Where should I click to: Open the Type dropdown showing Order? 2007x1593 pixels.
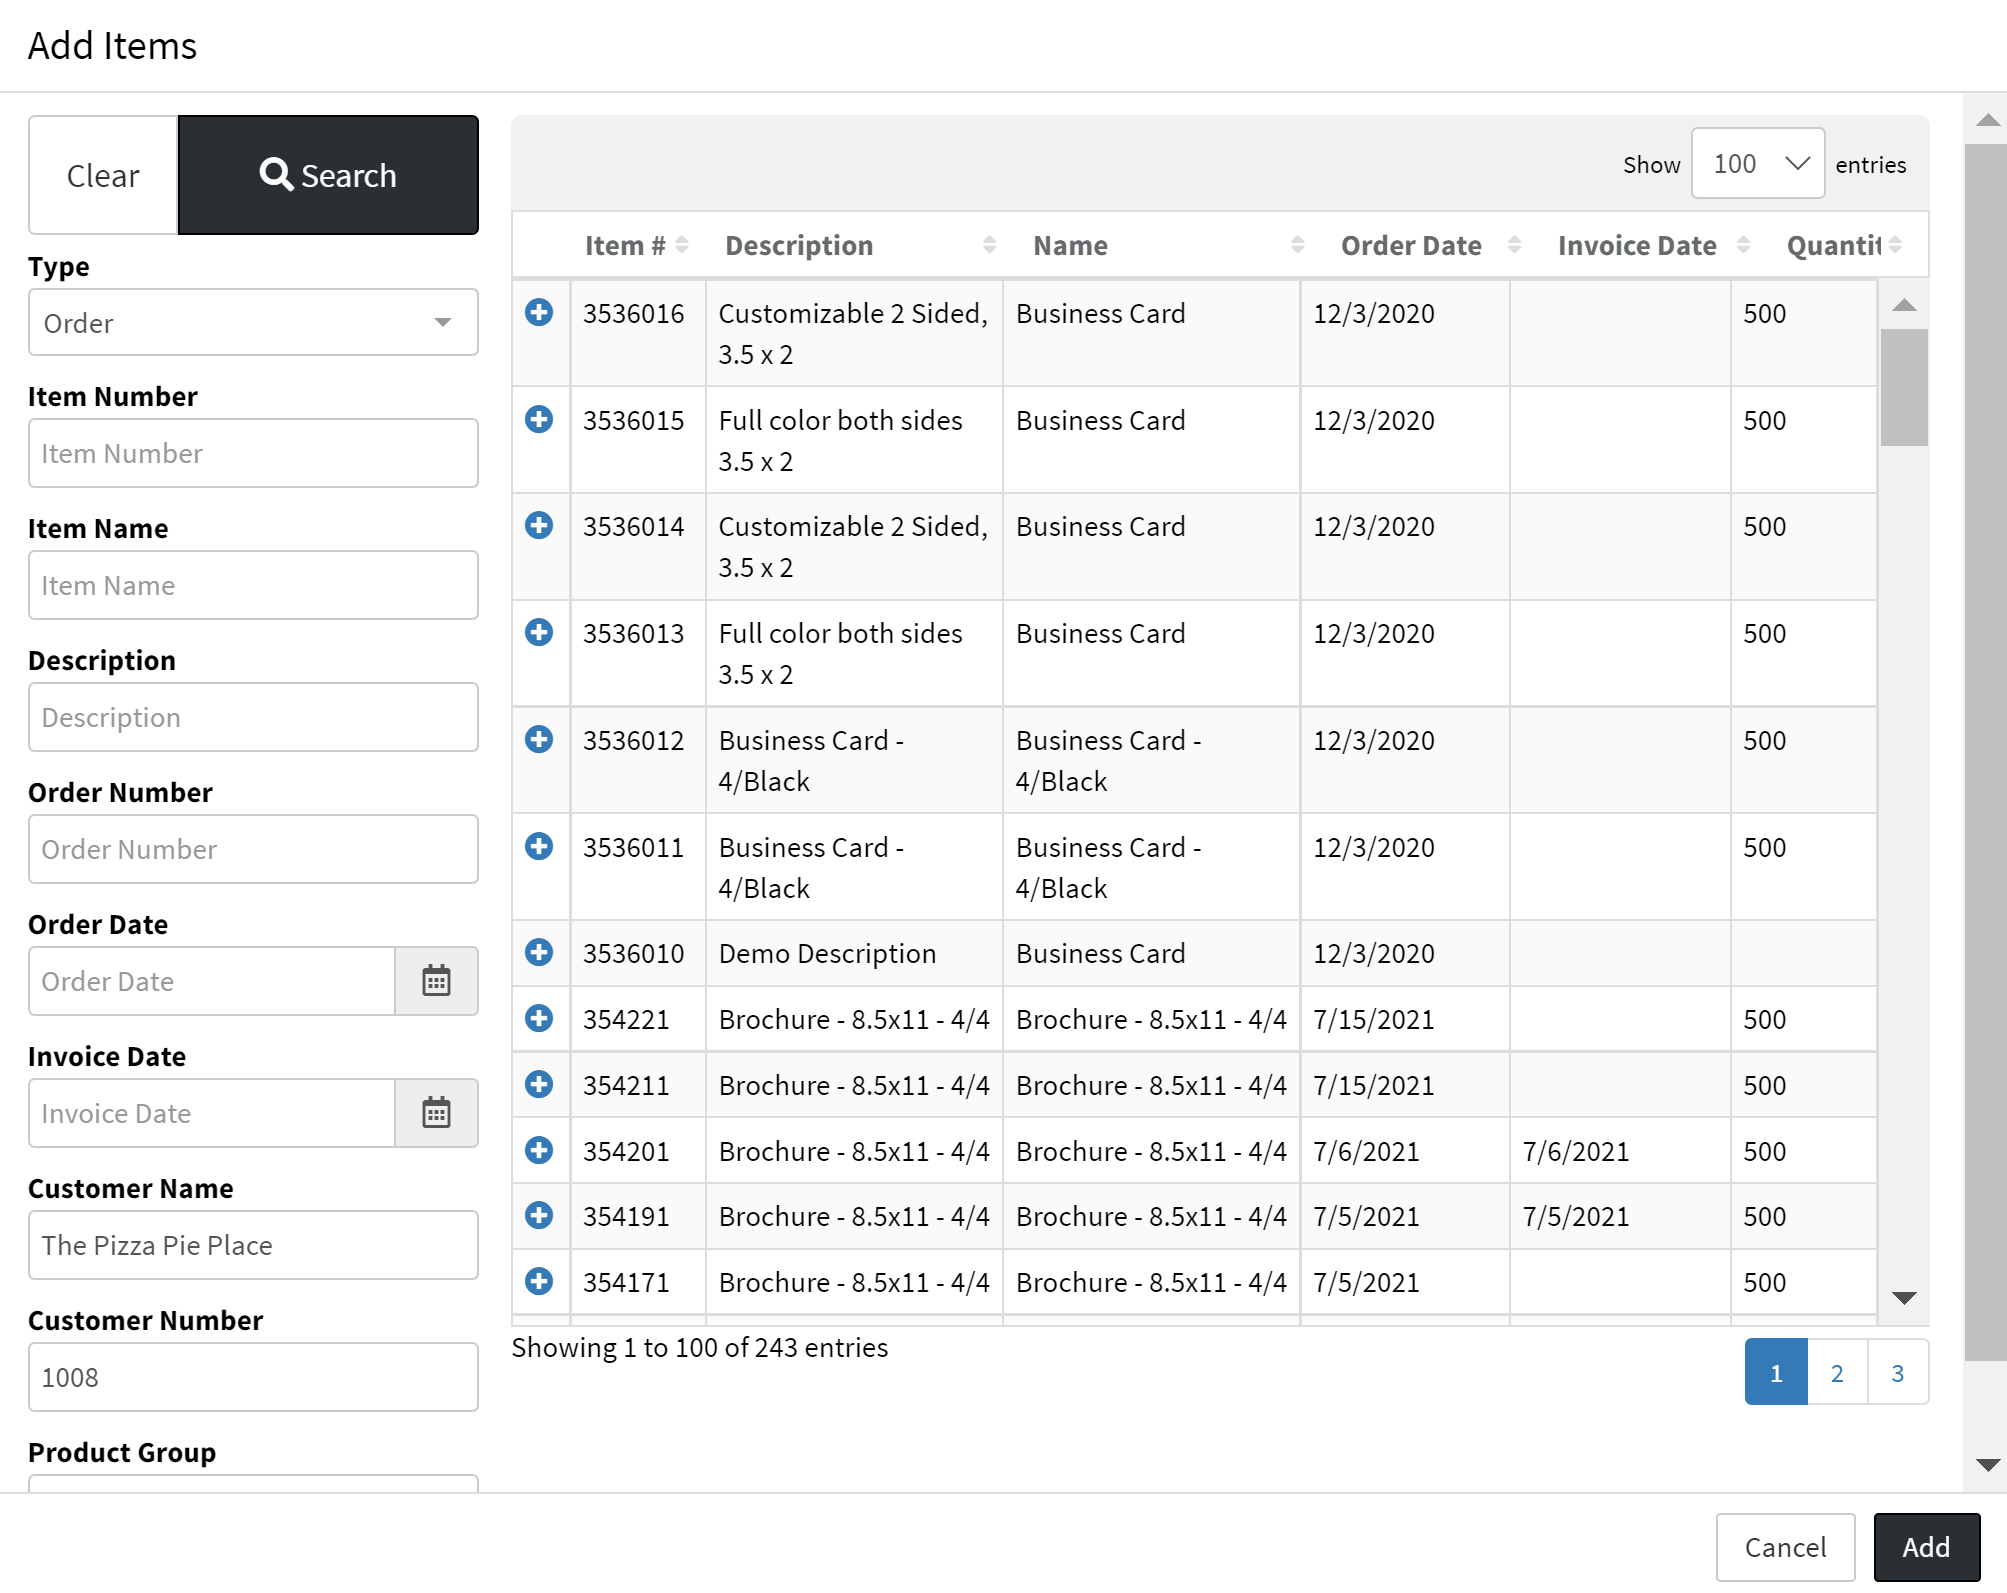tap(253, 323)
